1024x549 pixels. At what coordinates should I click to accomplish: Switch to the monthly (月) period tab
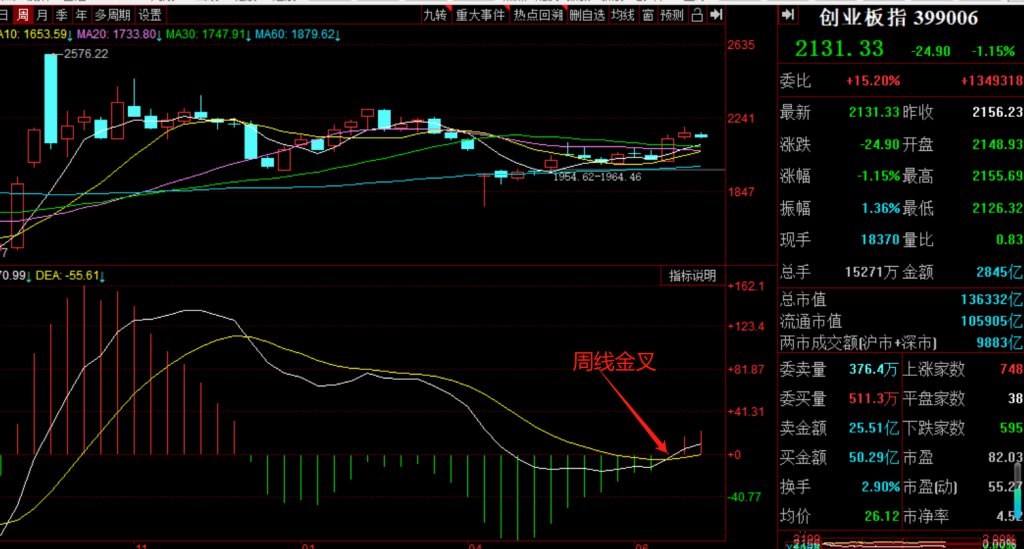click(x=42, y=15)
